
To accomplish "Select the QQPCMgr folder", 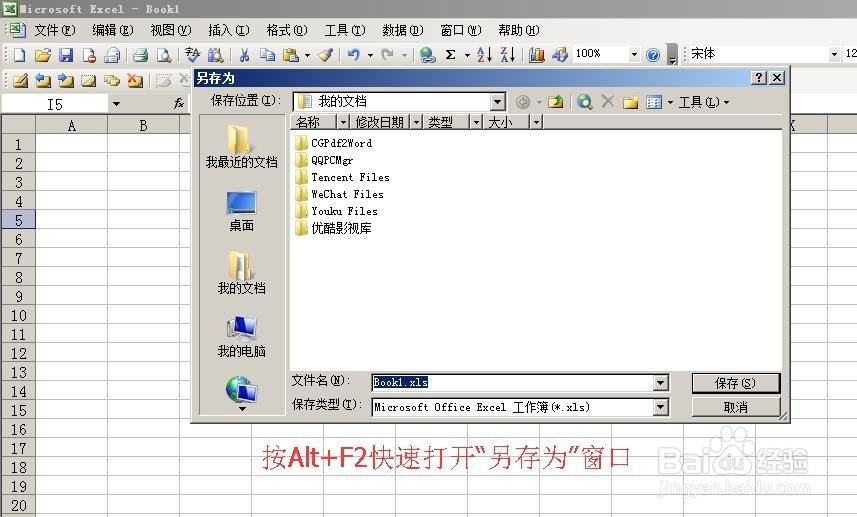I will click(324, 160).
